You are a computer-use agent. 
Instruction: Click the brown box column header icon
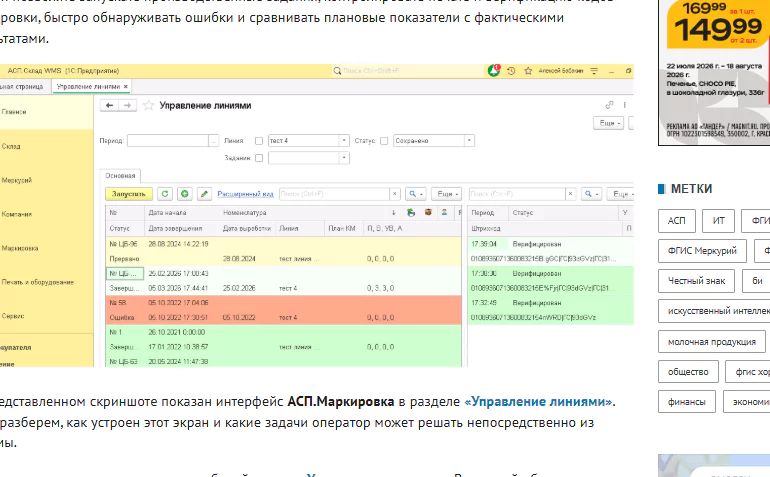[428, 212]
